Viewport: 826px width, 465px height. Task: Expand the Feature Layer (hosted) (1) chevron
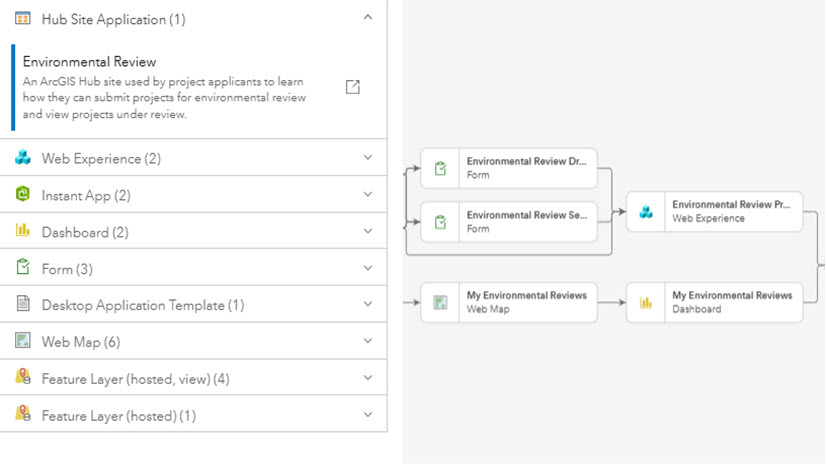click(368, 415)
